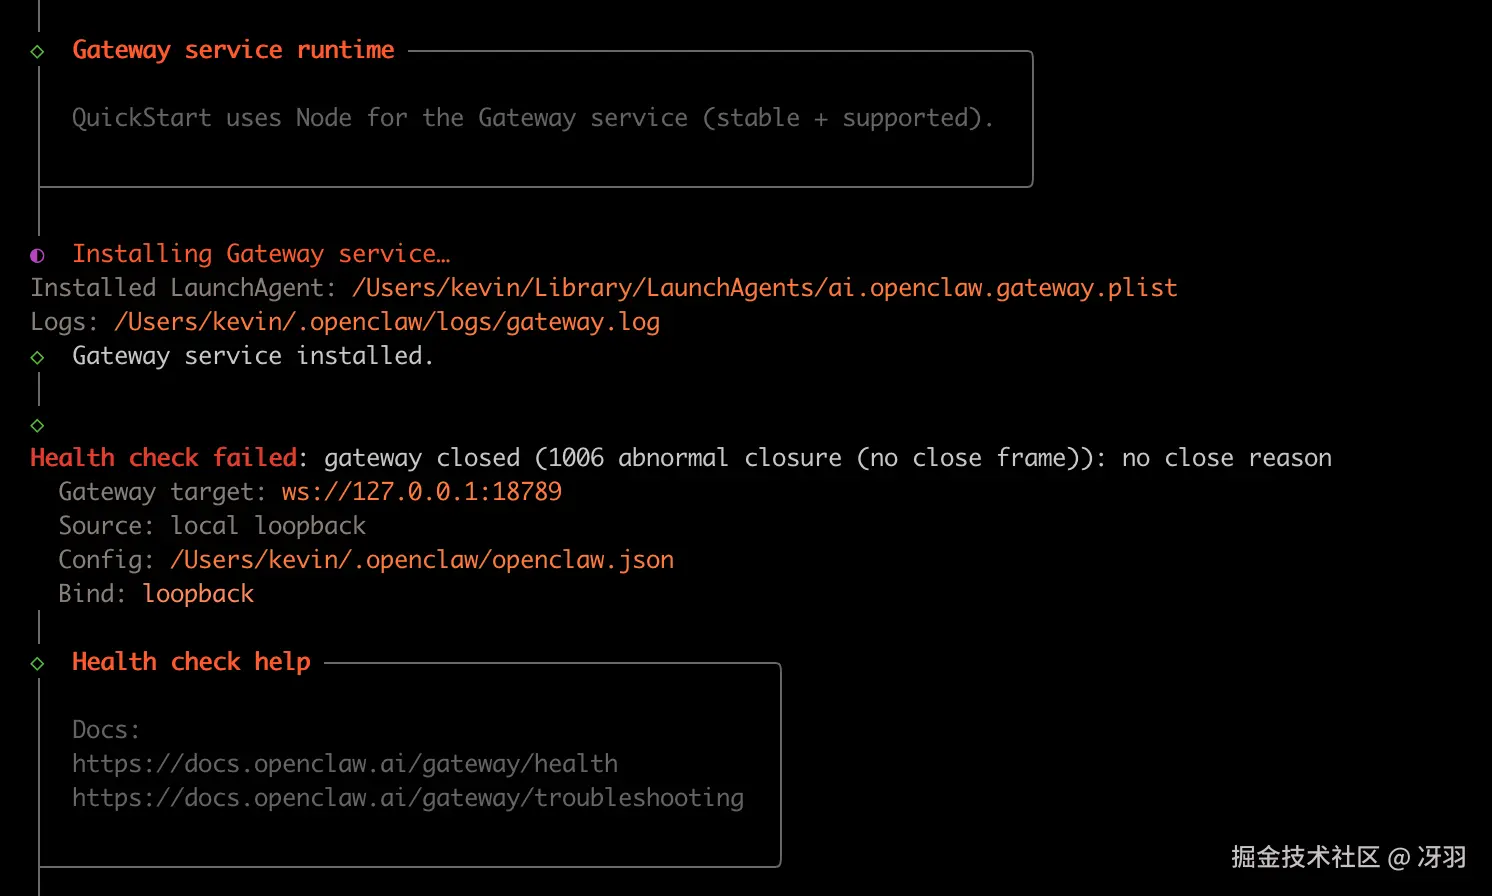Click the green diamond beside Health check help
The width and height of the screenshot is (1492, 896).
point(37,663)
